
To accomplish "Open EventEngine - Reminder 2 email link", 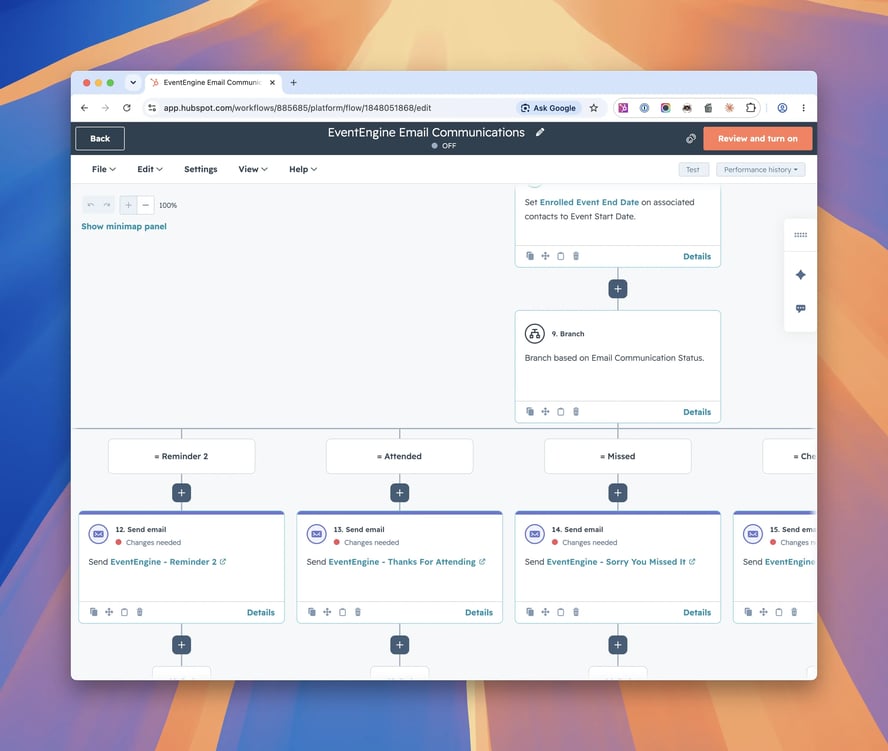I will pyautogui.click(x=168, y=562).
